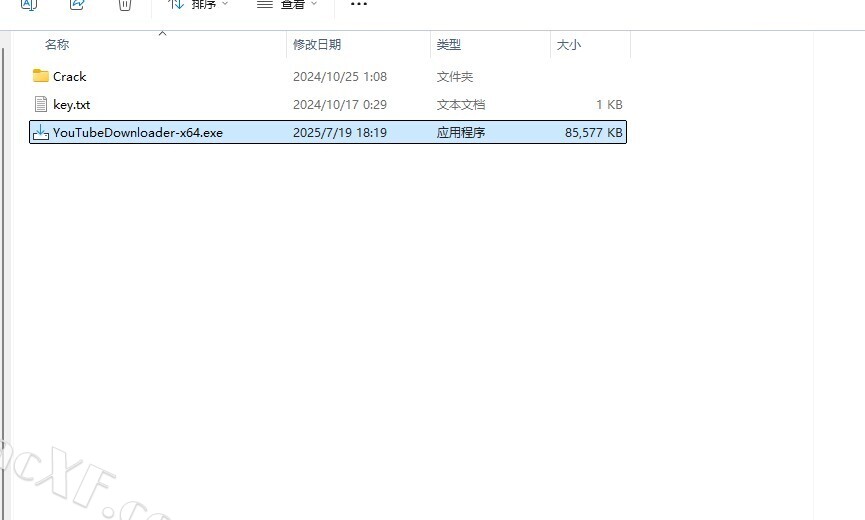
Task: Click the rename toolbar icon
Action: [29, 4]
